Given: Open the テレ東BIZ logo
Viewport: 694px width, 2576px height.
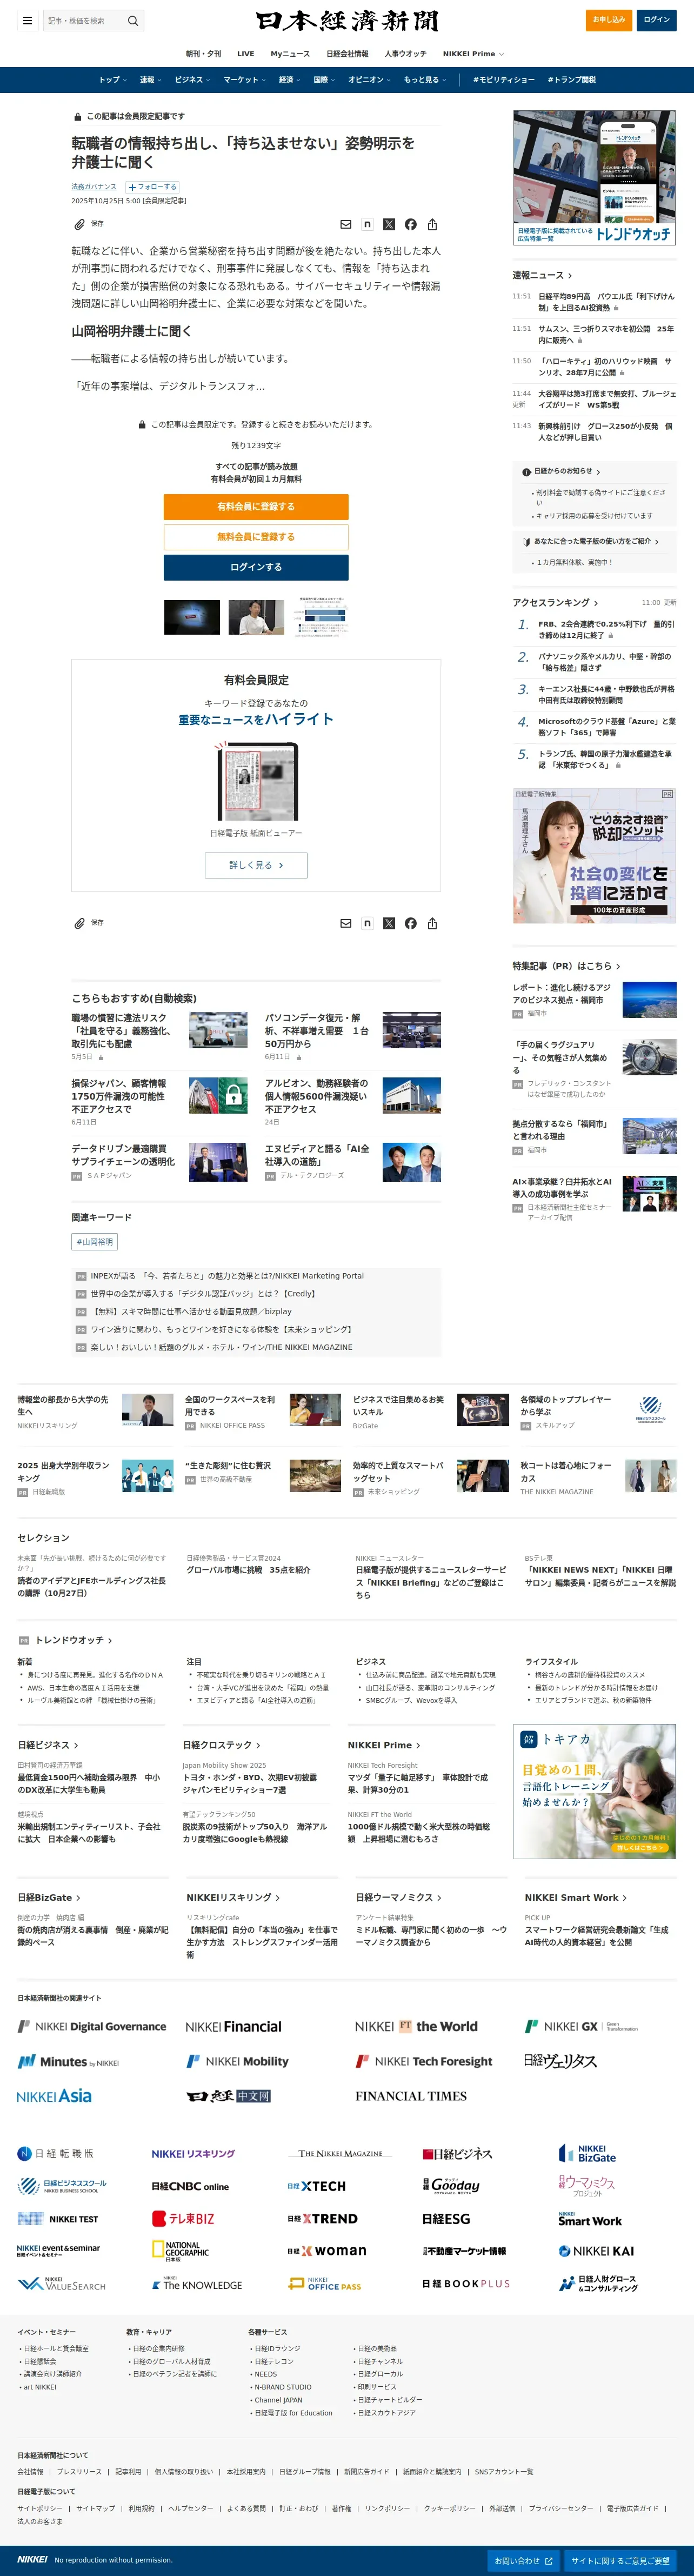Looking at the screenshot, I should [x=183, y=2218].
